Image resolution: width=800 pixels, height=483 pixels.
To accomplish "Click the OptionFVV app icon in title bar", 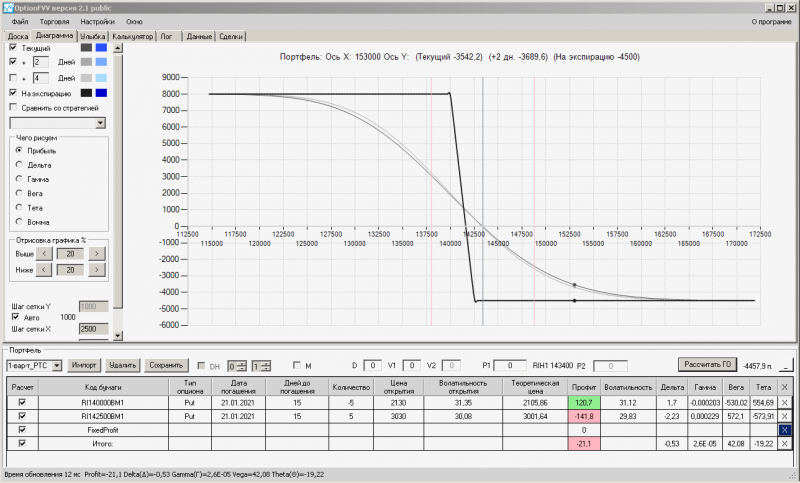I will [x=7, y=8].
